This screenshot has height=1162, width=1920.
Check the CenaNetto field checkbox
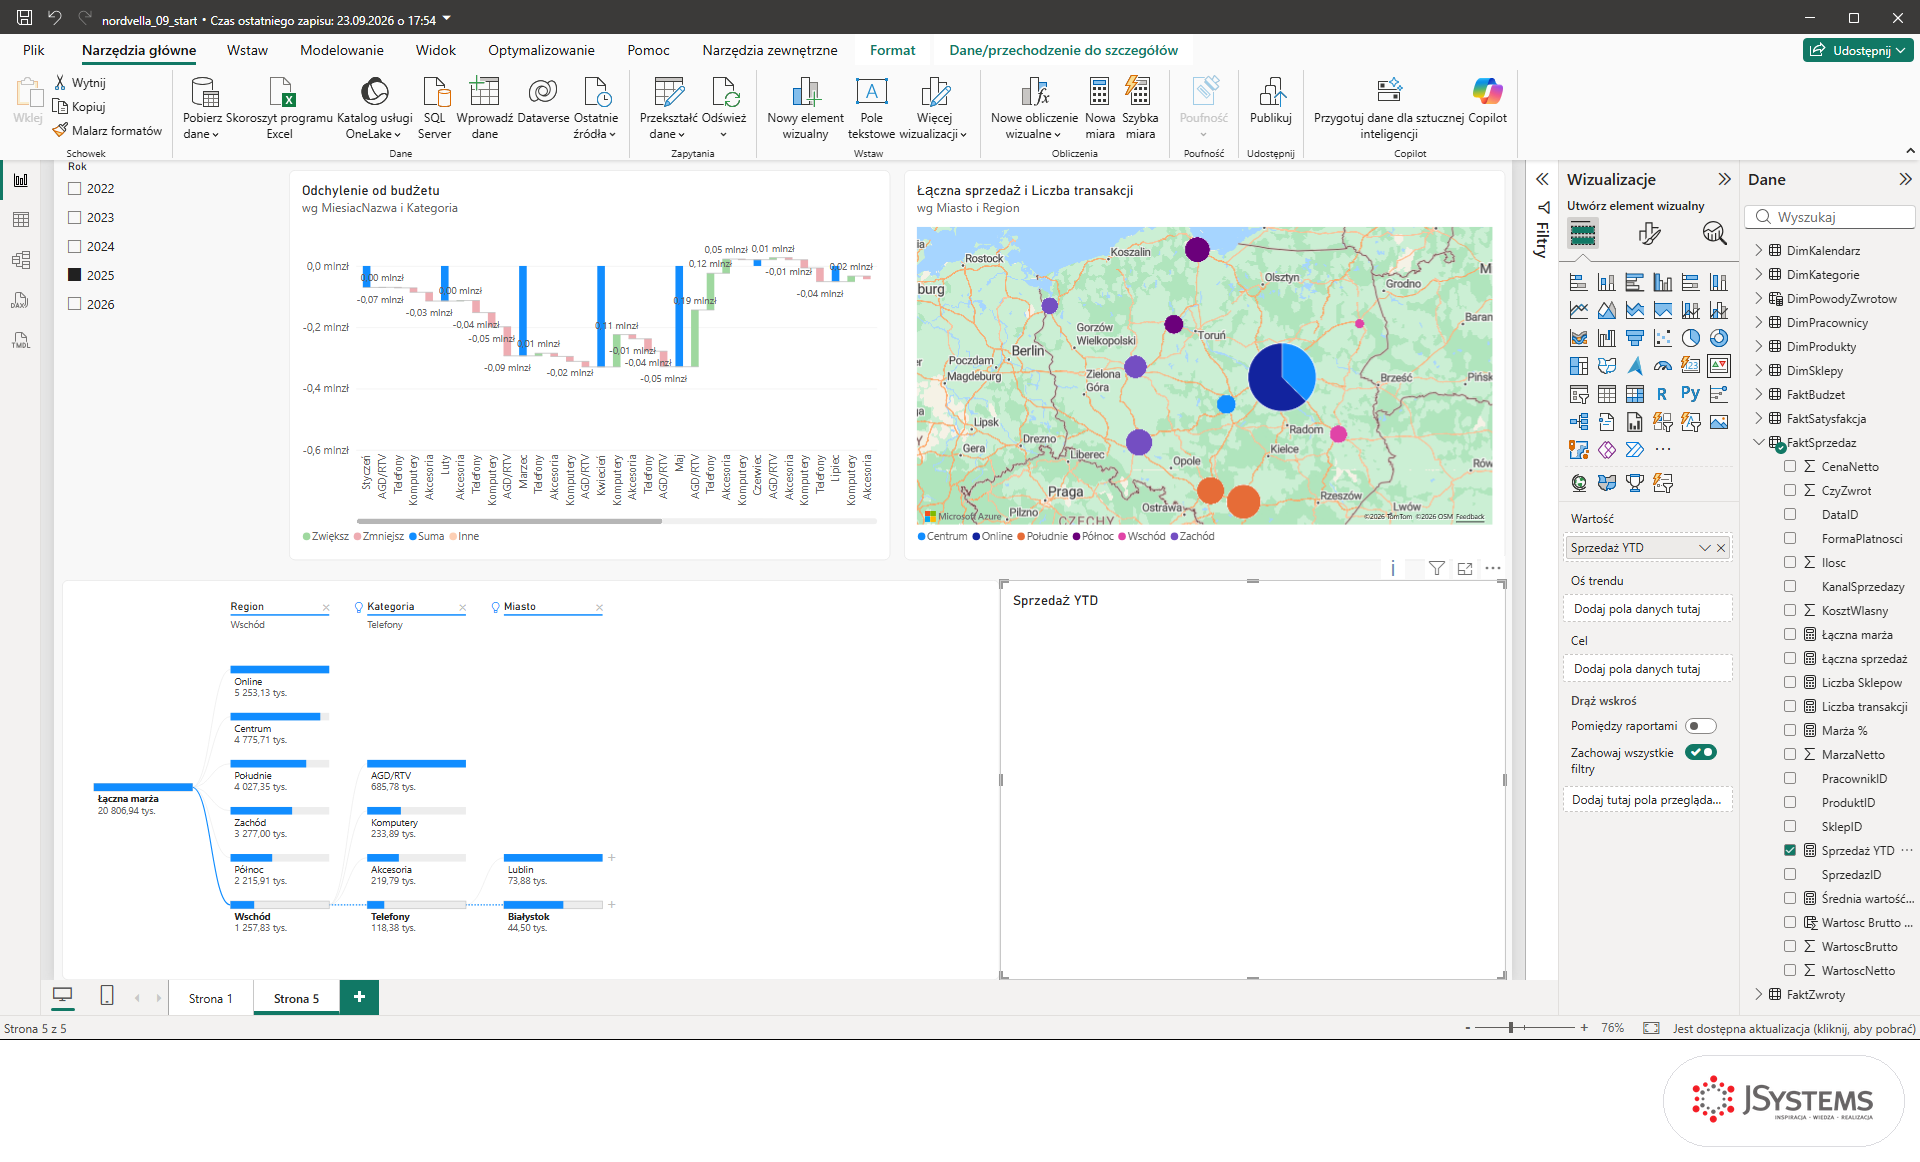[x=1790, y=466]
